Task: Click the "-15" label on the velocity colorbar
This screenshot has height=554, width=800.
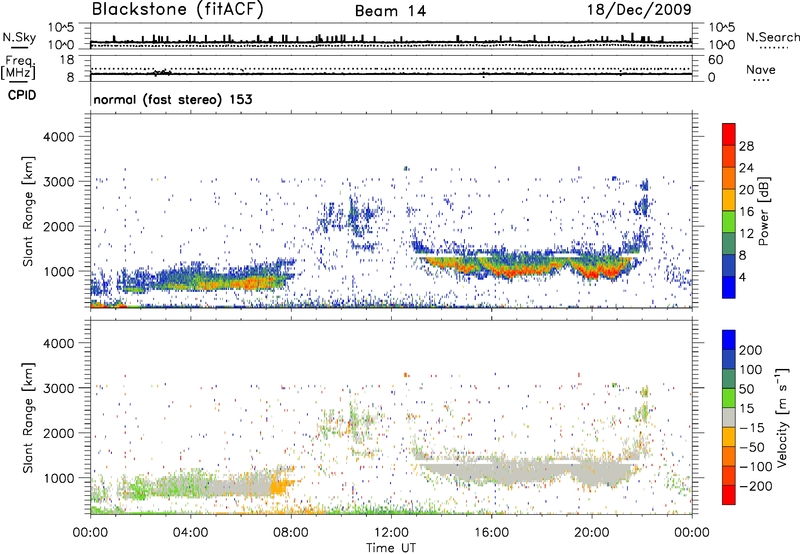Action: [752, 427]
